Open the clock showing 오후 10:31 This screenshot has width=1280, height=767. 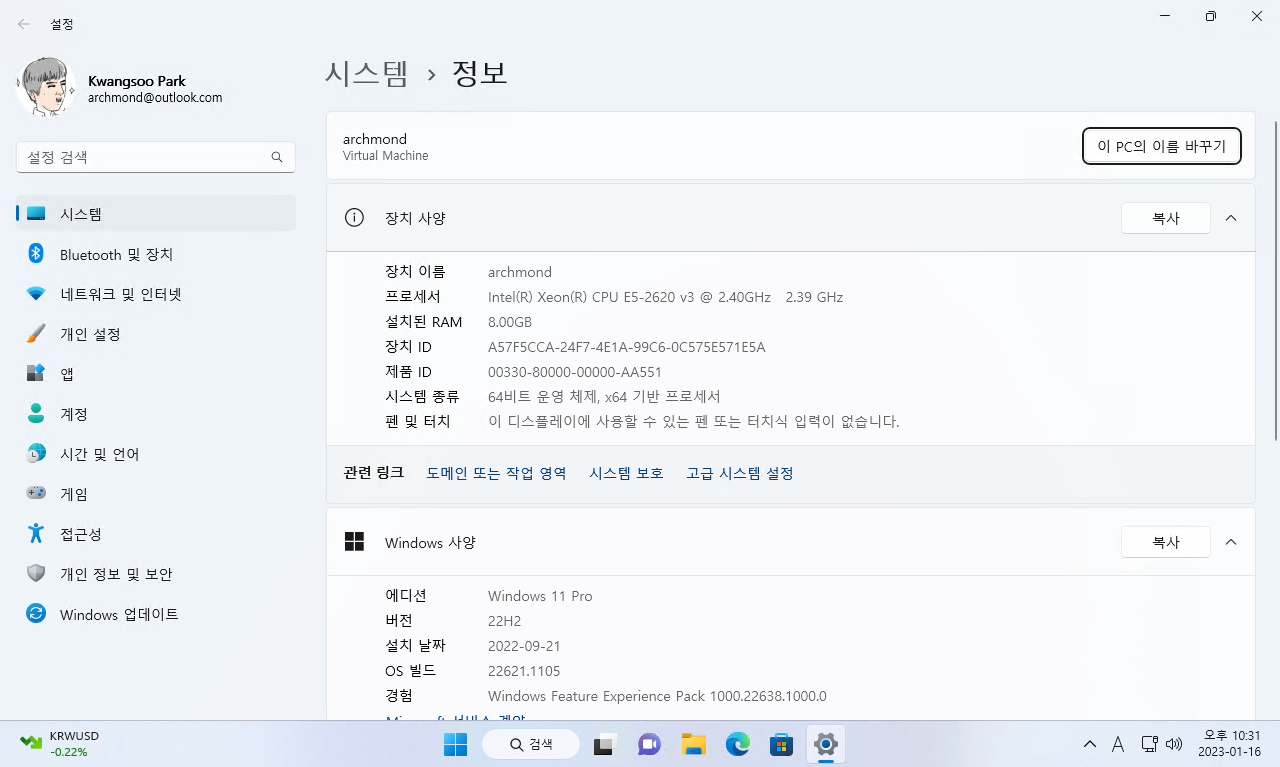[1231, 744]
